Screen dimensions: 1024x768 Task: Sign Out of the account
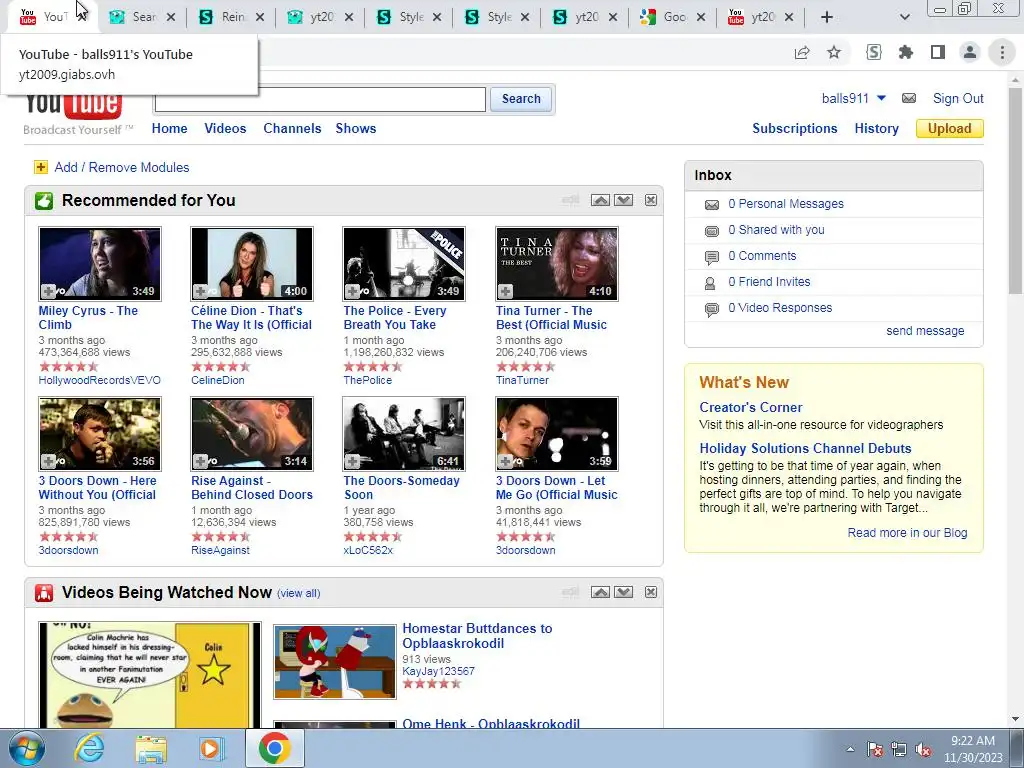[958, 99]
